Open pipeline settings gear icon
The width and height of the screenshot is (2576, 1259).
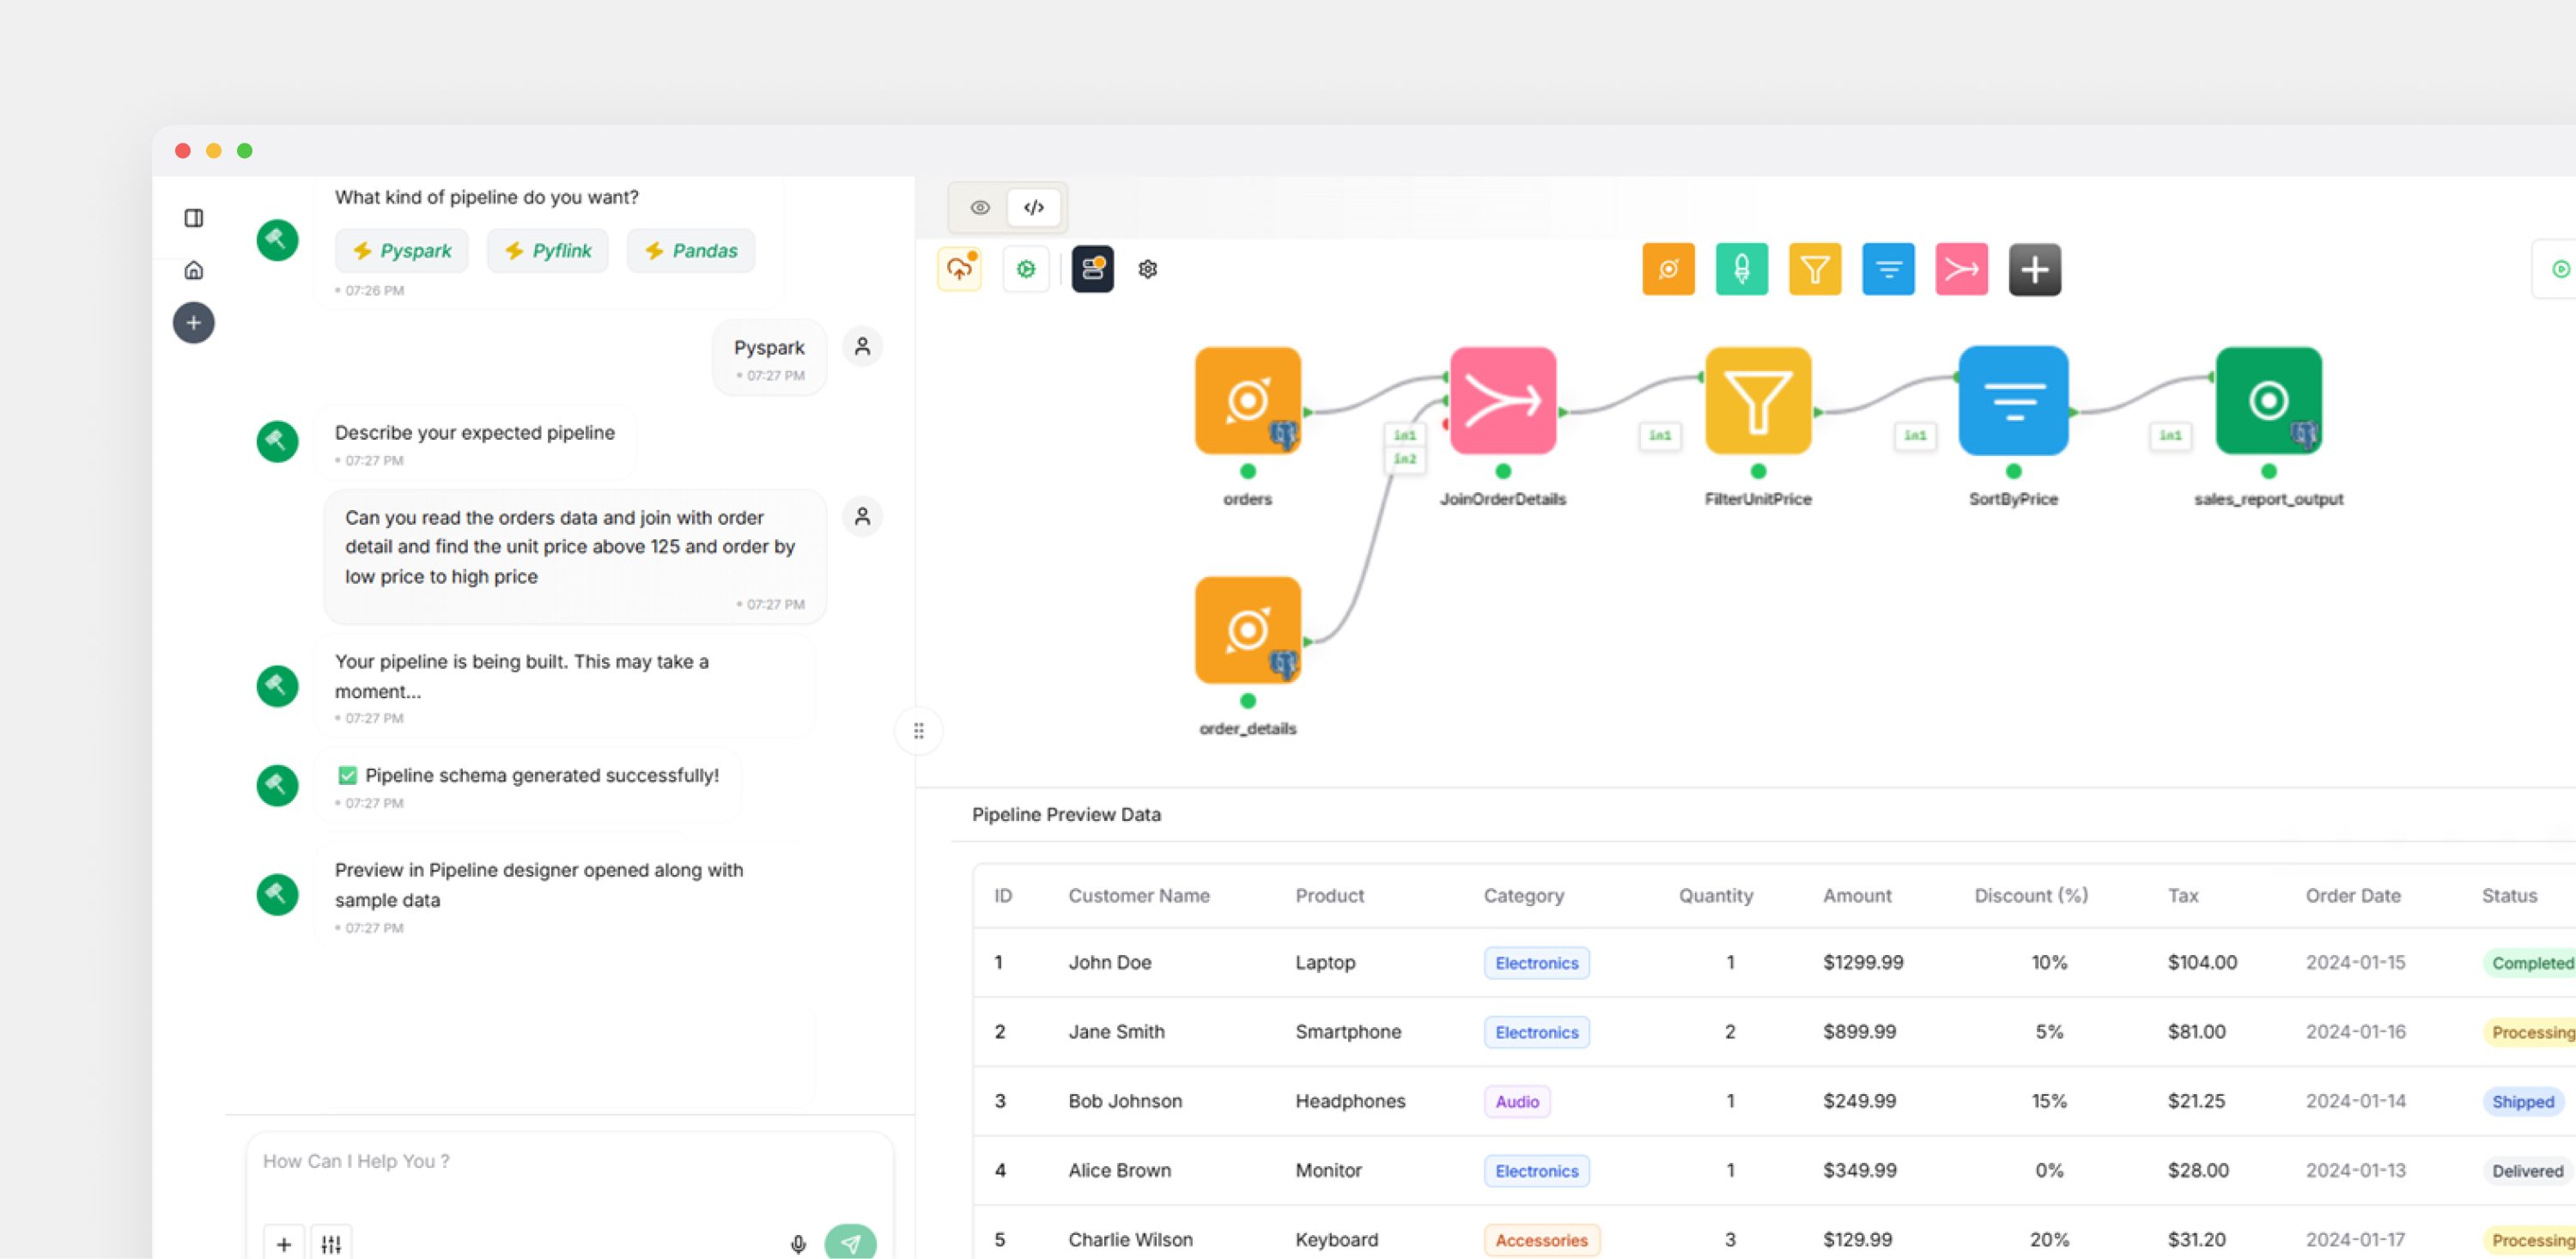click(1147, 269)
